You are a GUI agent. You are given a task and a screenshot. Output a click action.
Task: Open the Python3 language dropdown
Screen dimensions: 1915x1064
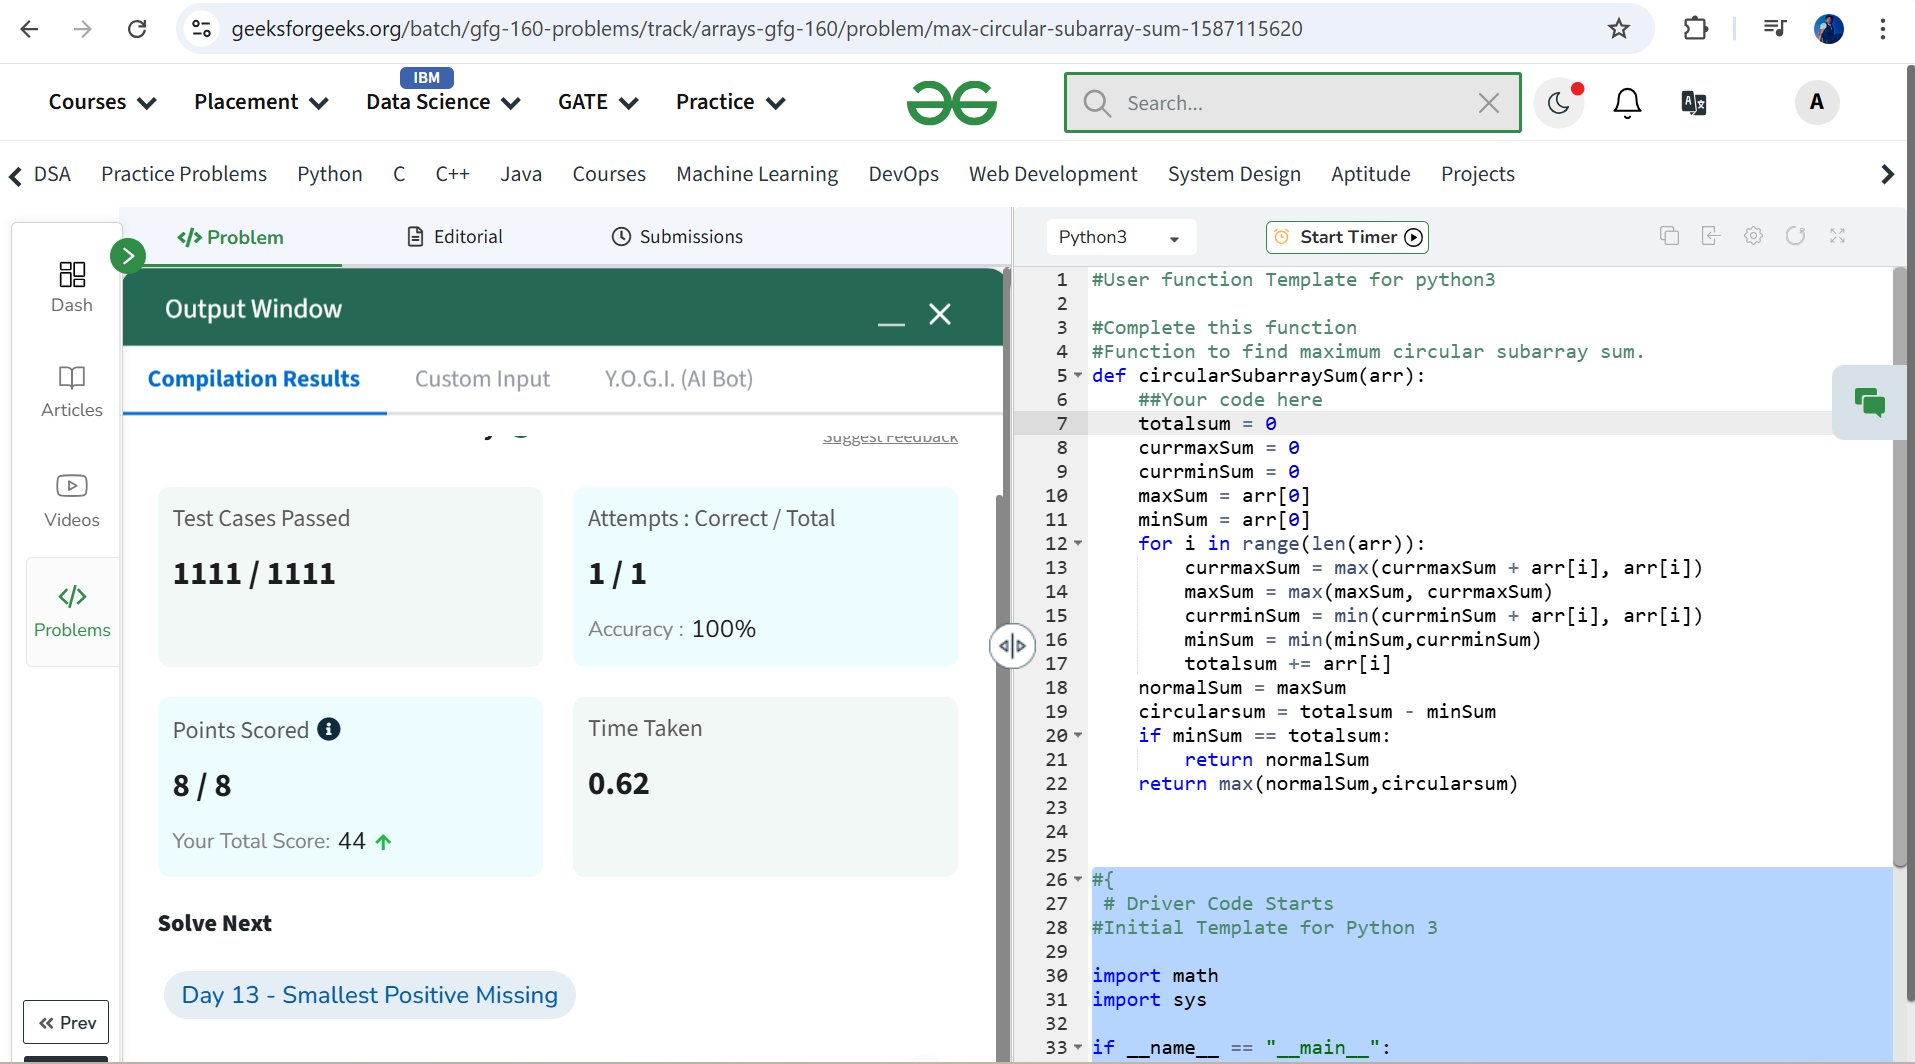pyautogui.click(x=1119, y=237)
